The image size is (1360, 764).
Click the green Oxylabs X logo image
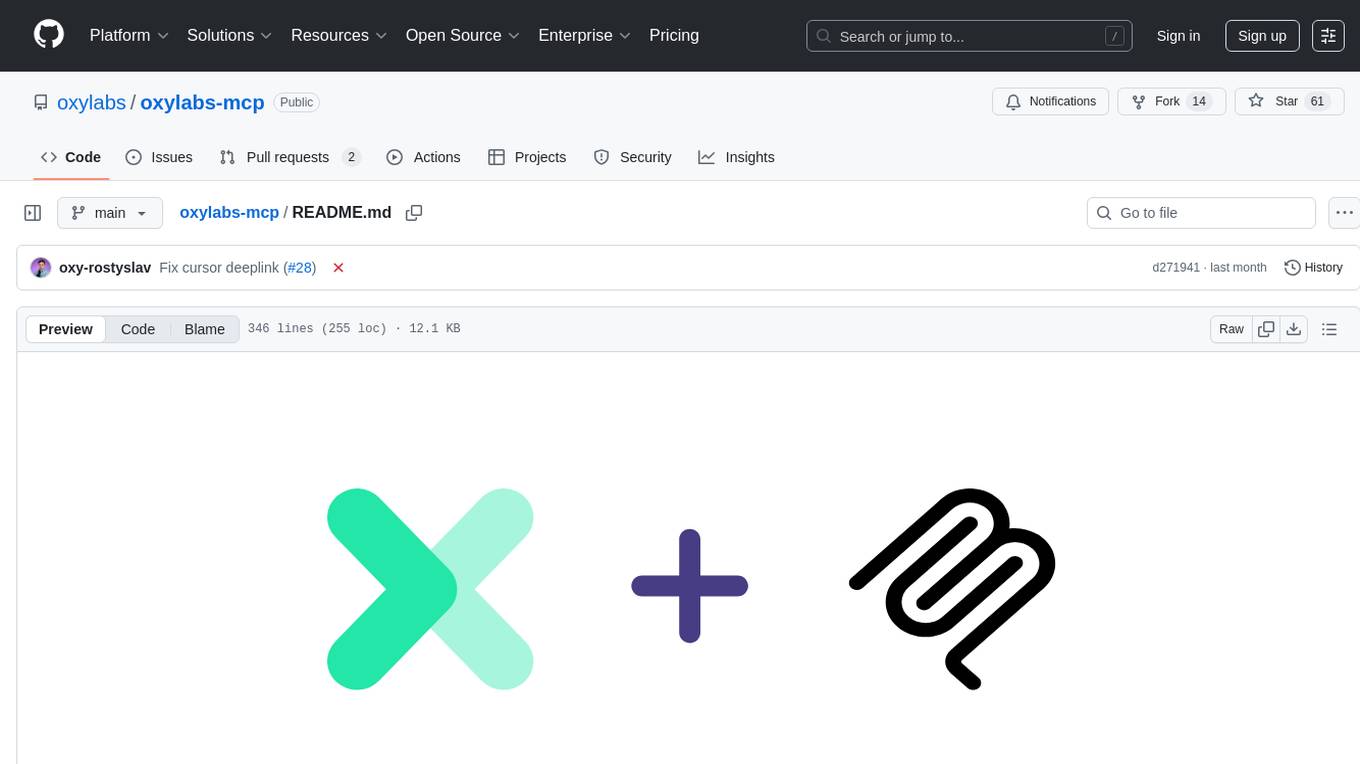pyautogui.click(x=431, y=589)
